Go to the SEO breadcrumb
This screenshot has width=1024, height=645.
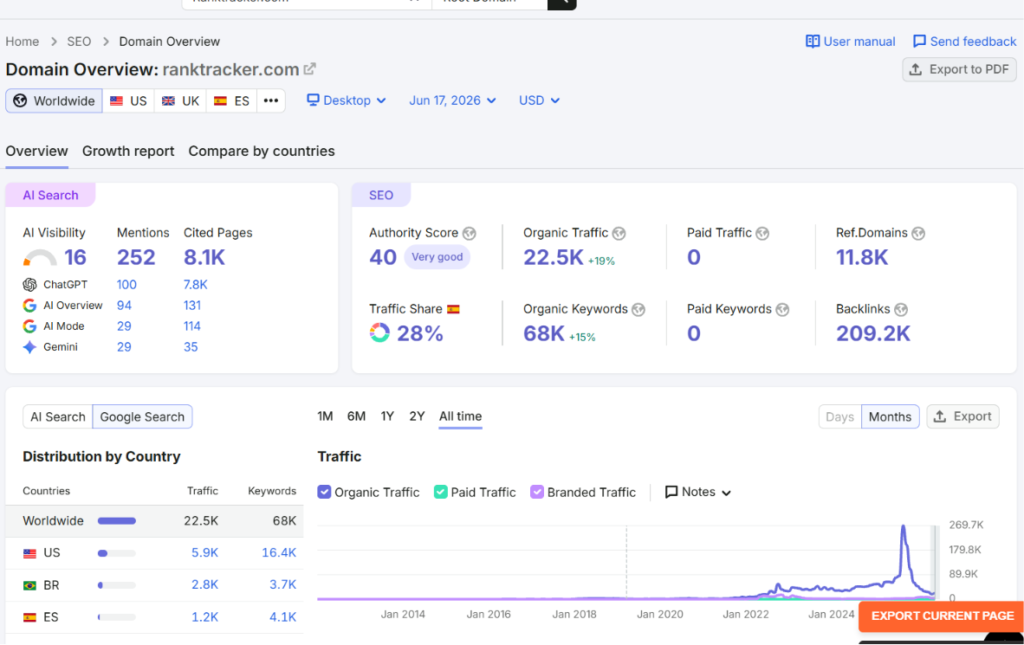pos(79,41)
